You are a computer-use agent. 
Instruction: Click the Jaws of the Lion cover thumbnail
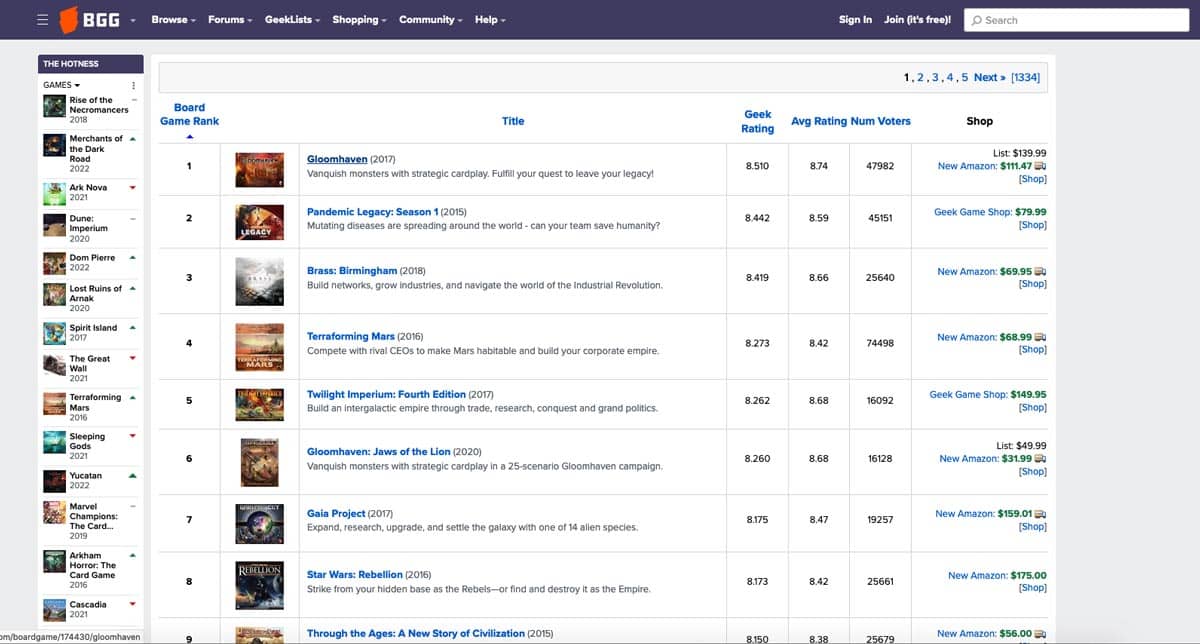pyautogui.click(x=259, y=462)
